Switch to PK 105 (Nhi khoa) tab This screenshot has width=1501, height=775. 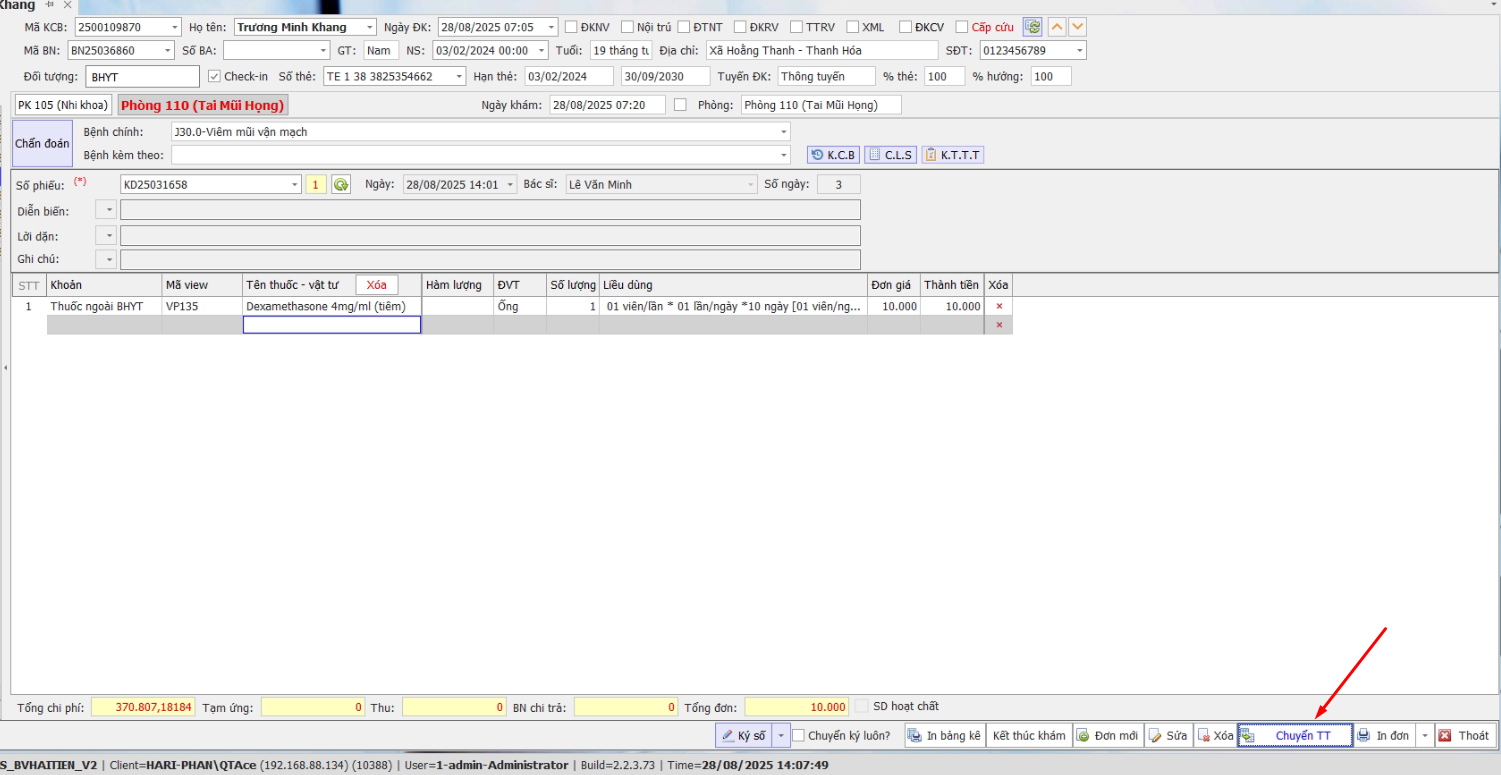pyautogui.click(x=63, y=105)
